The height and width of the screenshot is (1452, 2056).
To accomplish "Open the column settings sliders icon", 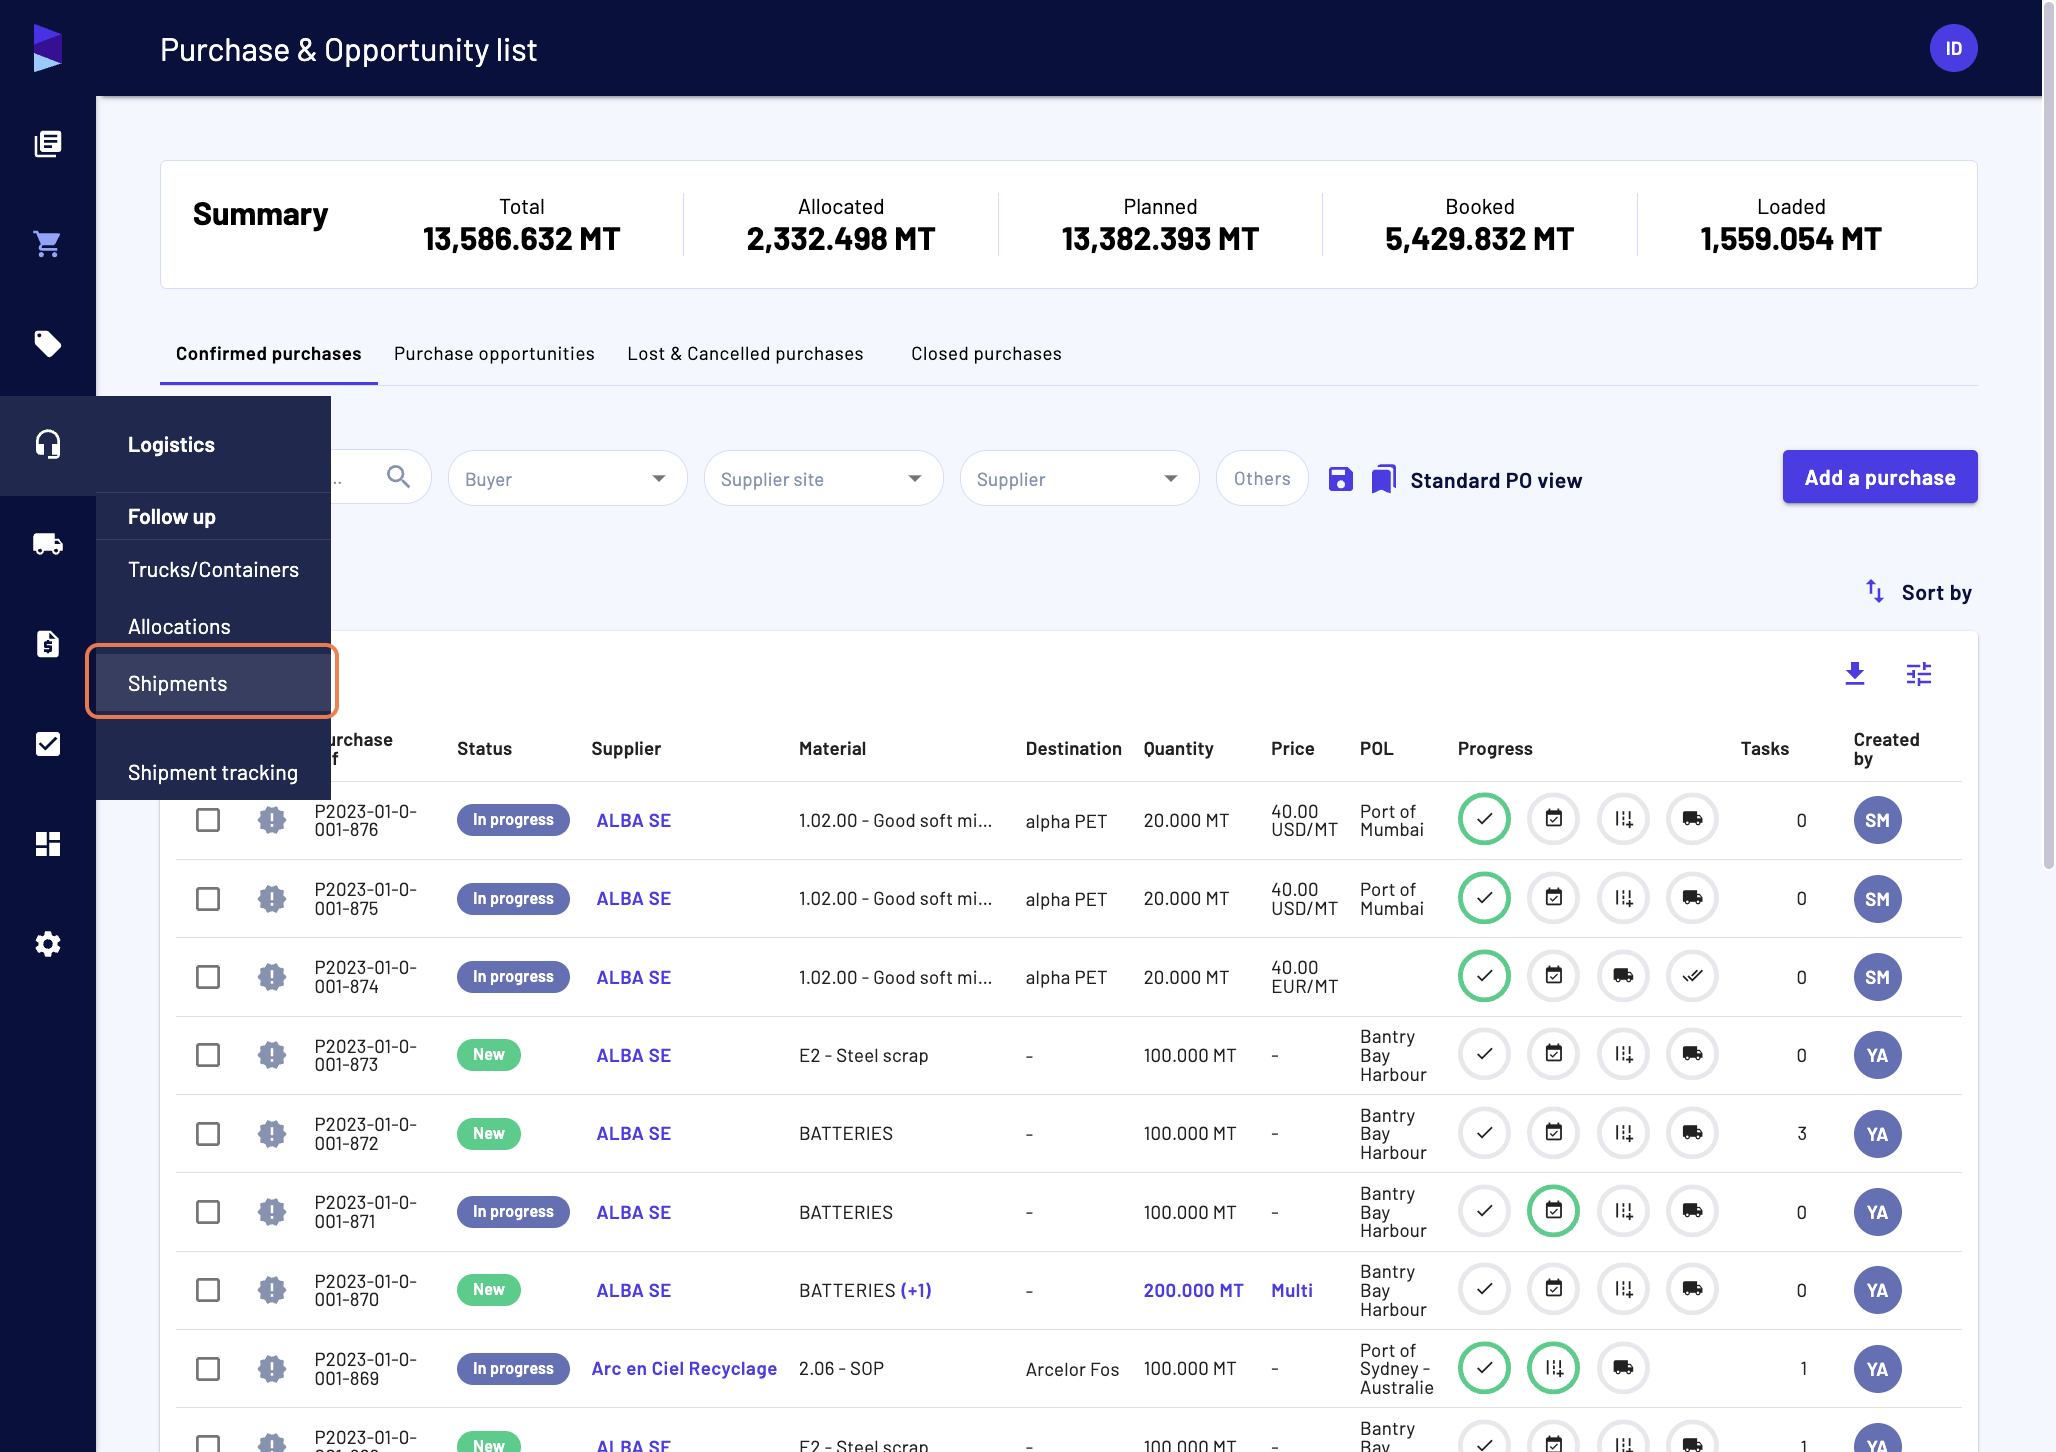I will [x=1919, y=674].
